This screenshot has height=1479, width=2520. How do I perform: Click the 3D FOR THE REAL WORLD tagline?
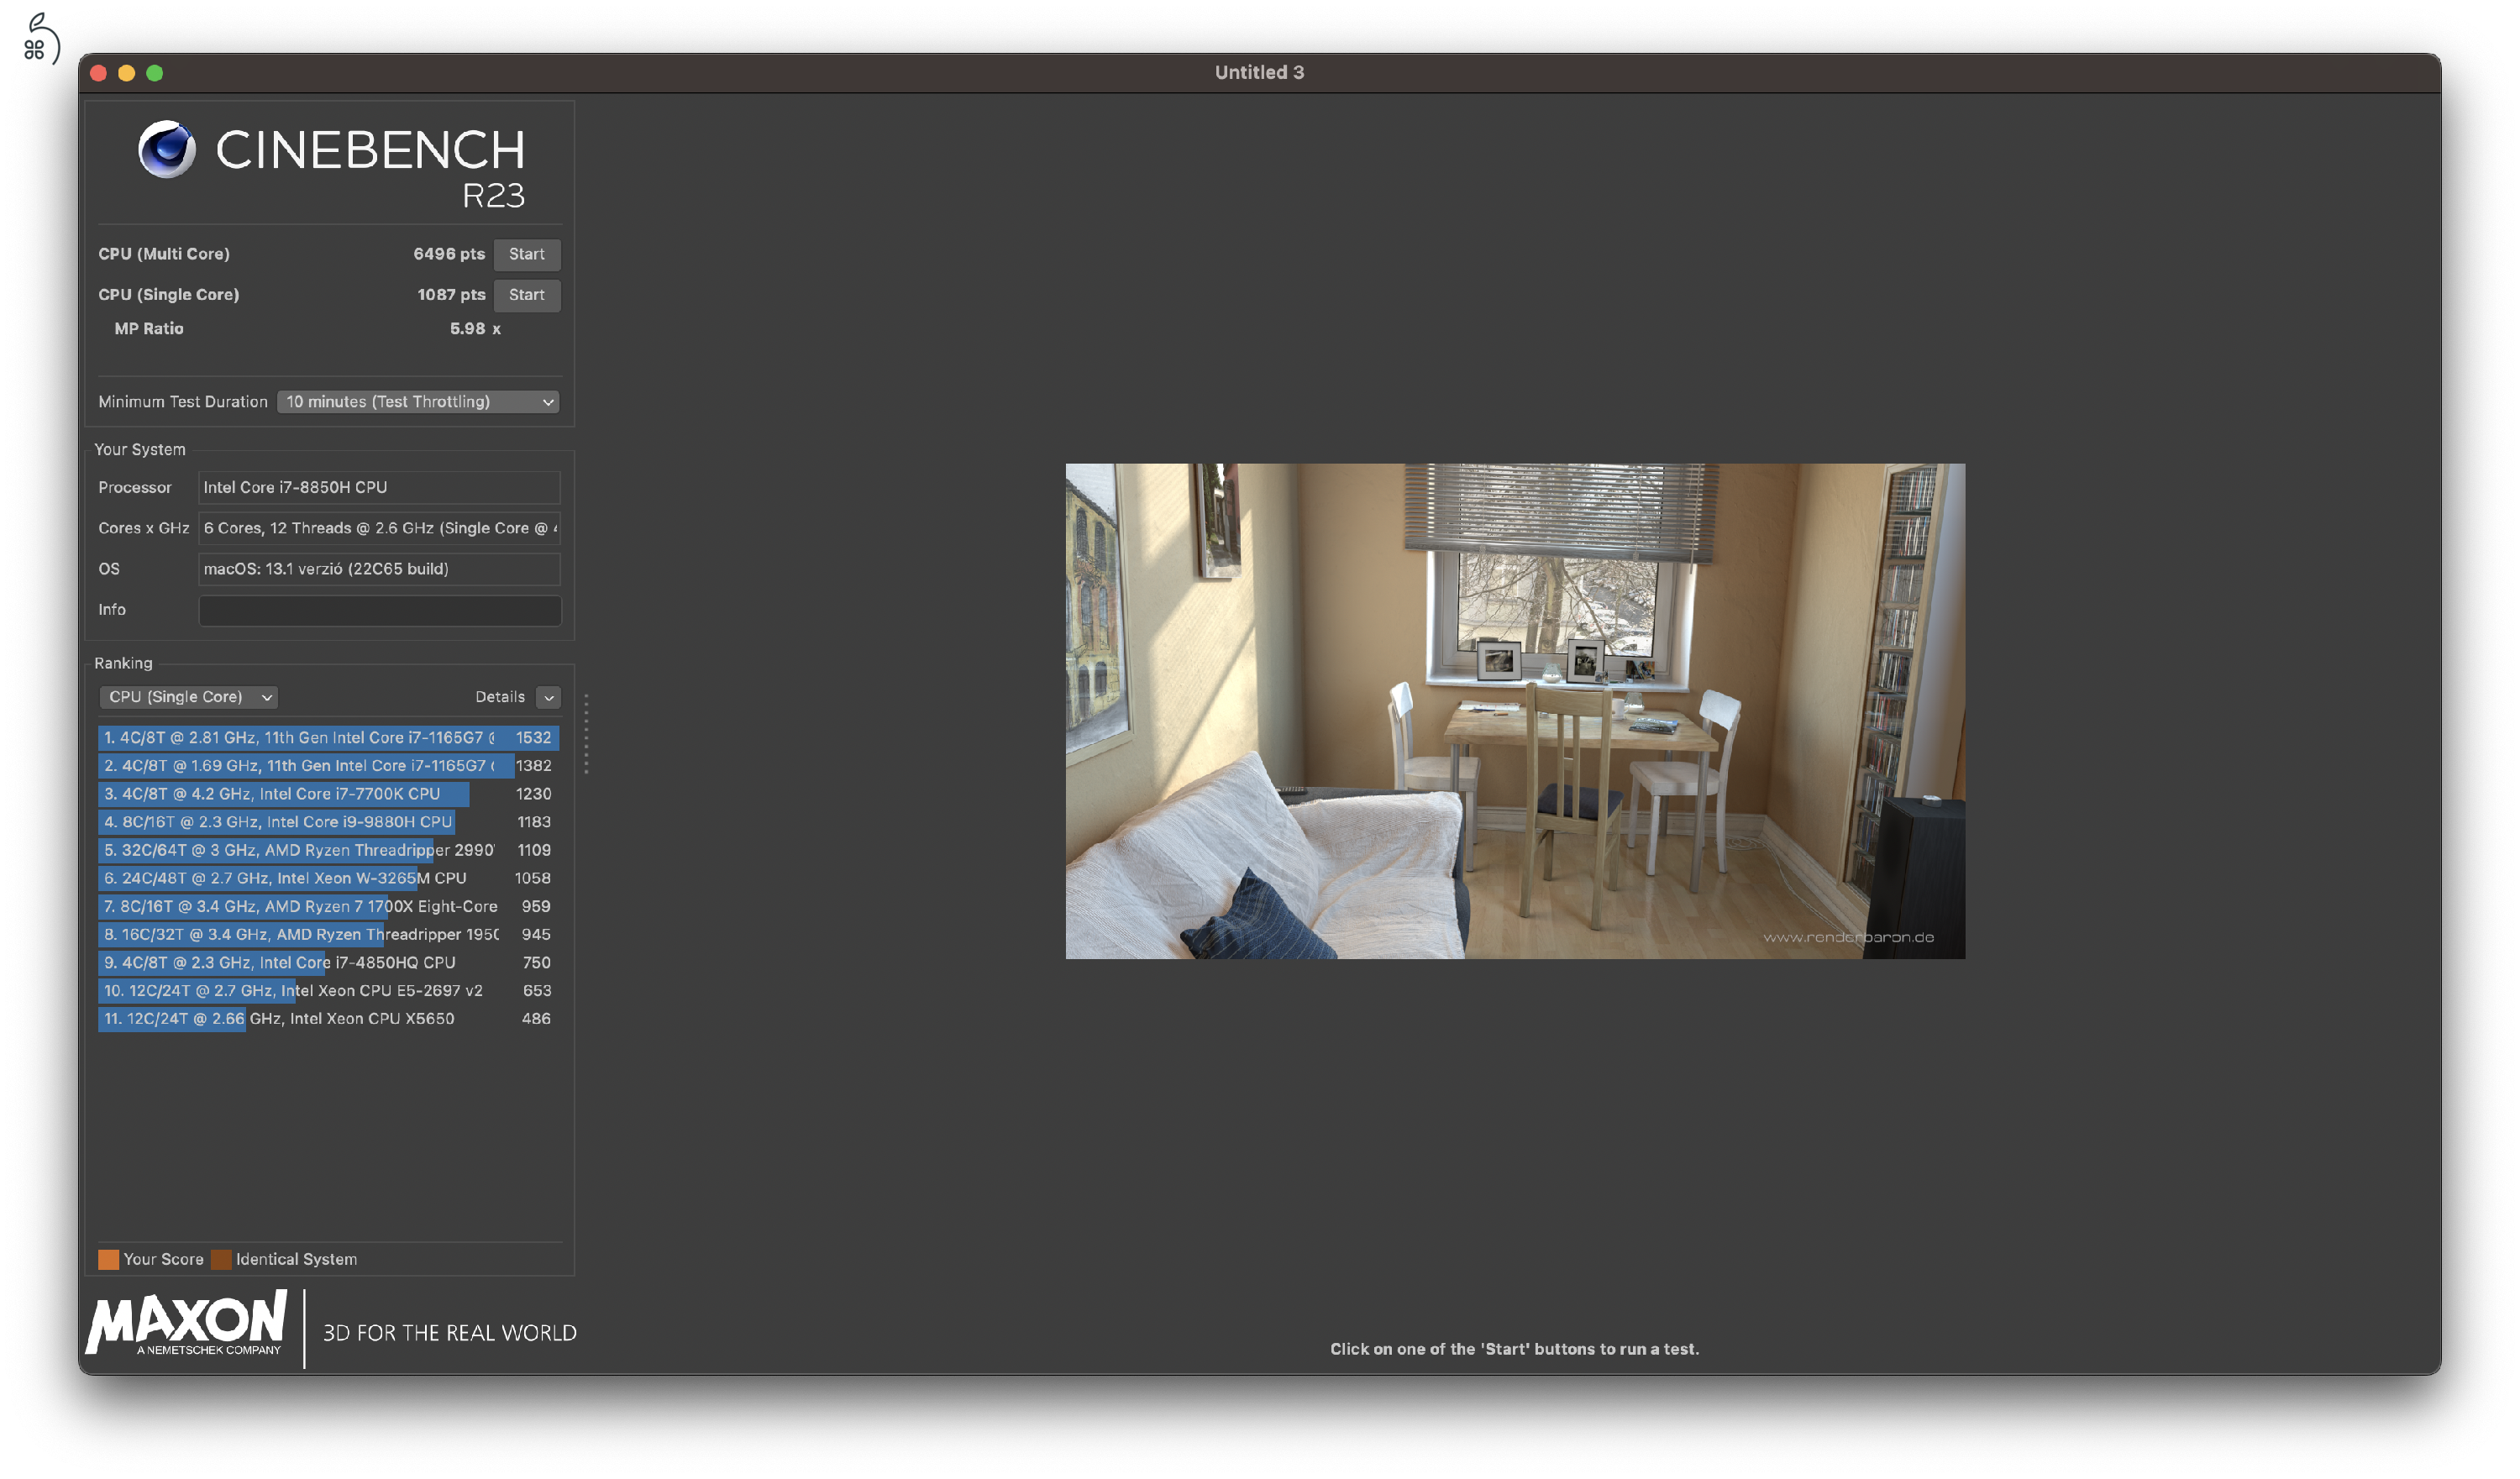click(x=449, y=1333)
